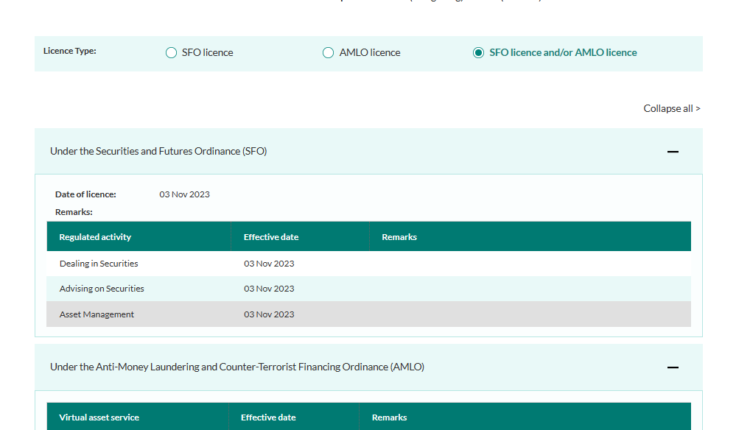Collapse the Securities and Futures Ordinance section minus icon

coord(672,151)
